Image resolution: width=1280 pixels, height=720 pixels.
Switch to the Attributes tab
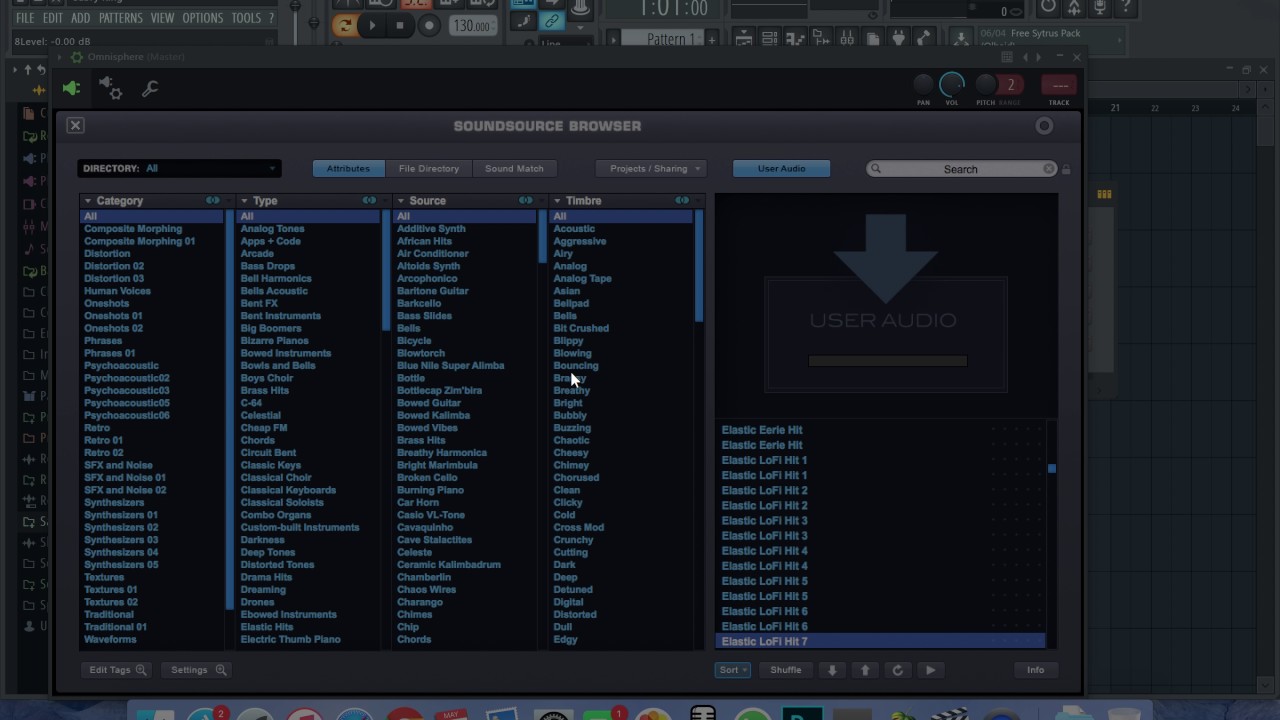point(348,168)
